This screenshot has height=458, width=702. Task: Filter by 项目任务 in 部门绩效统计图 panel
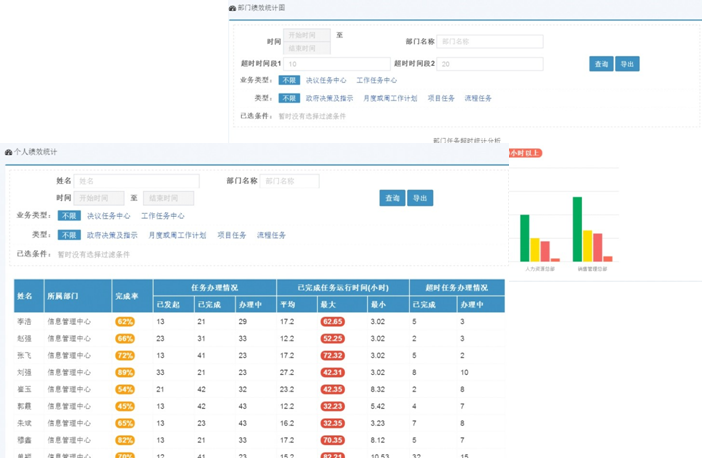pos(441,98)
